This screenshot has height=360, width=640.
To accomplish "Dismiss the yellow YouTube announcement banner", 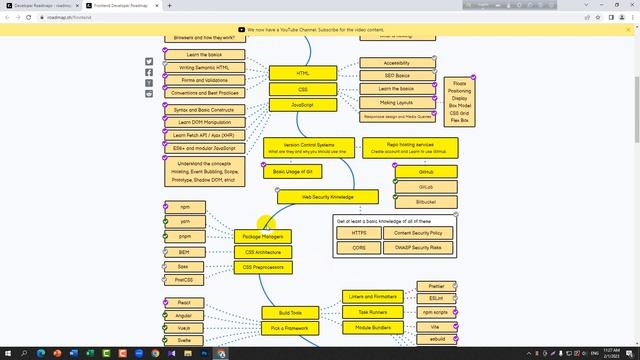I will pos(628,30).
